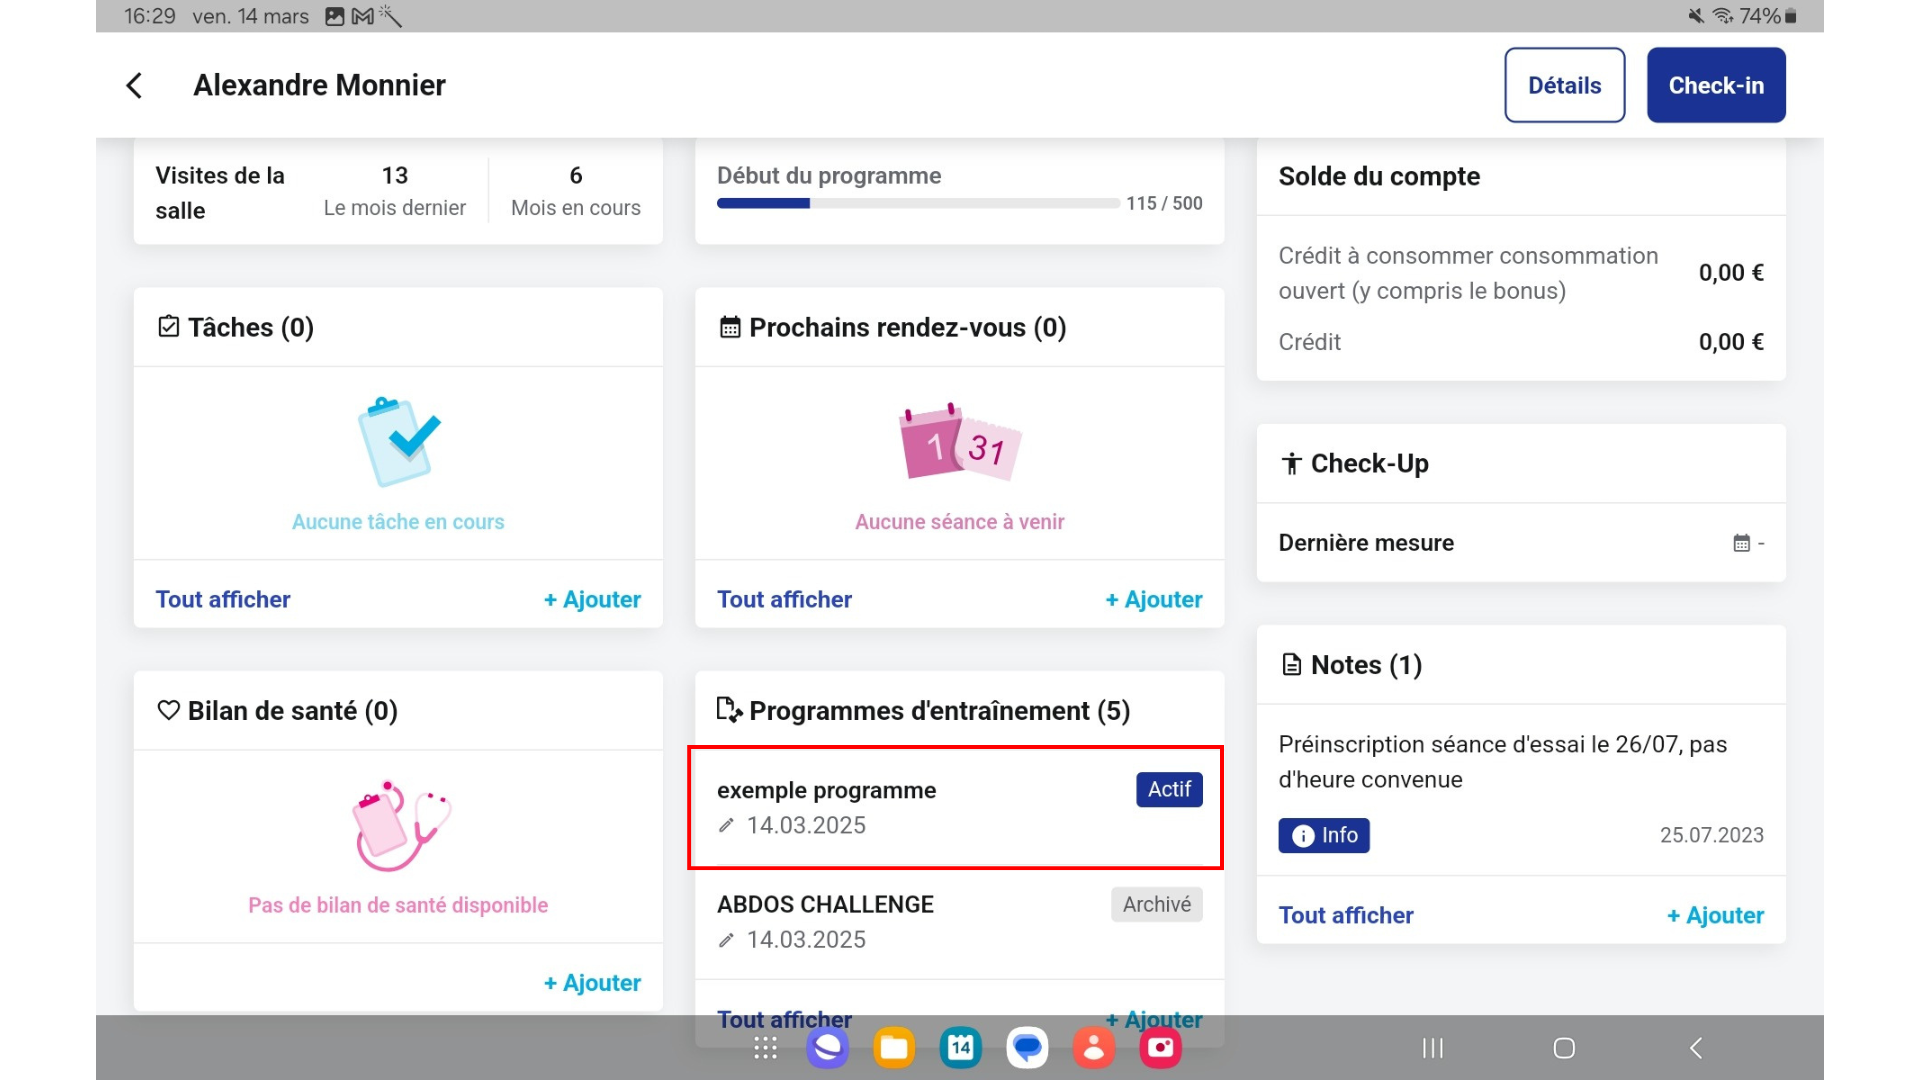The width and height of the screenshot is (1920, 1080).
Task: Click the Archivé status badge
Action: (x=1157, y=905)
